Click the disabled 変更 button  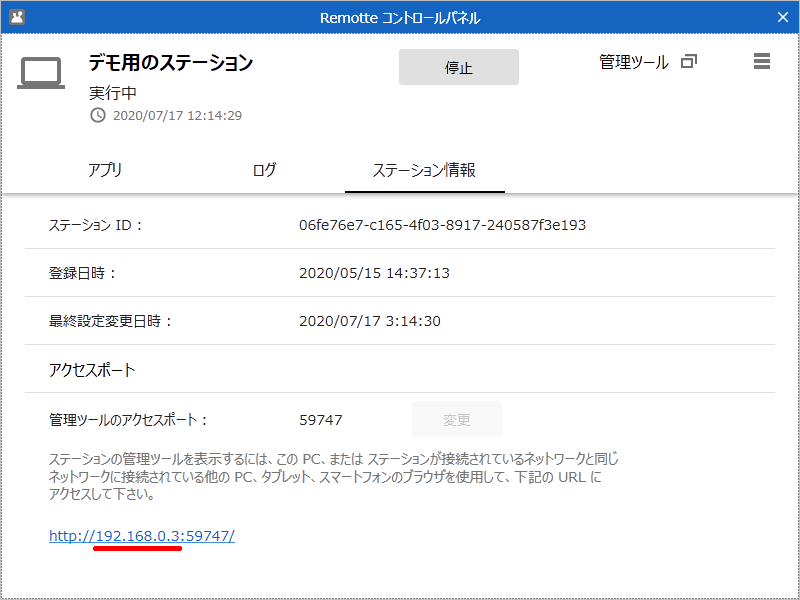coord(457,419)
